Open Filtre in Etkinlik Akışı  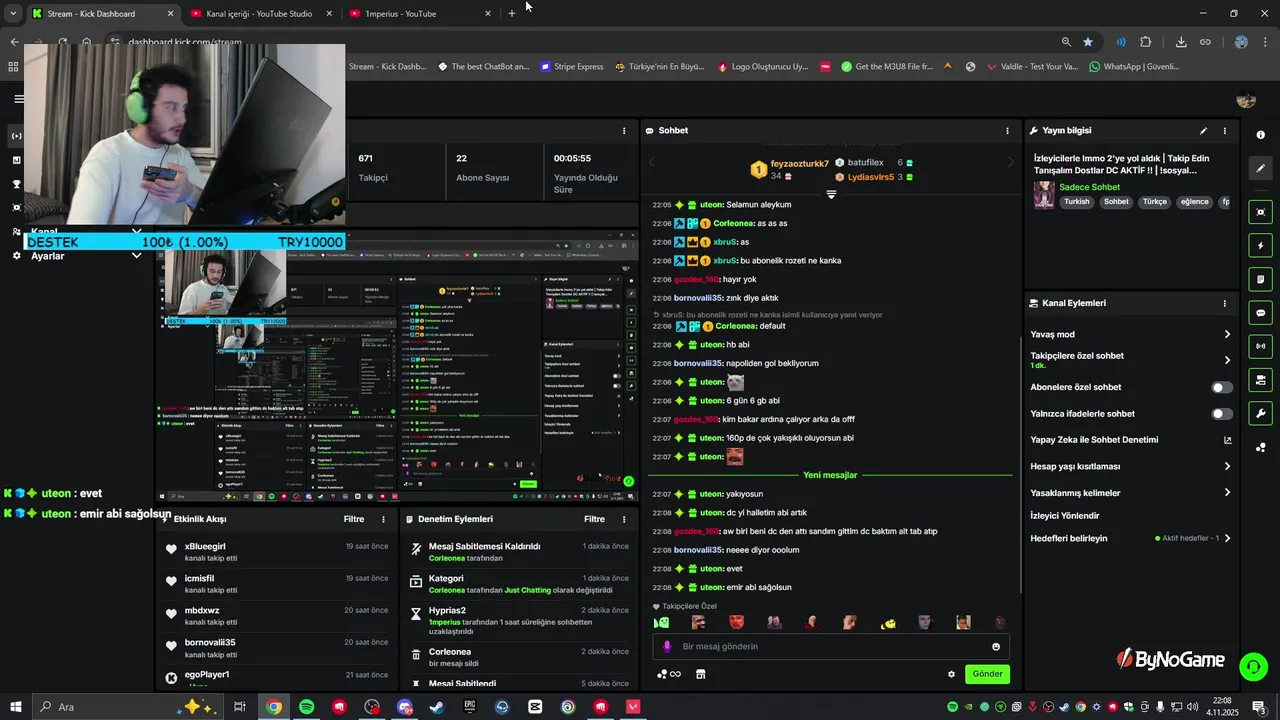coord(354,519)
